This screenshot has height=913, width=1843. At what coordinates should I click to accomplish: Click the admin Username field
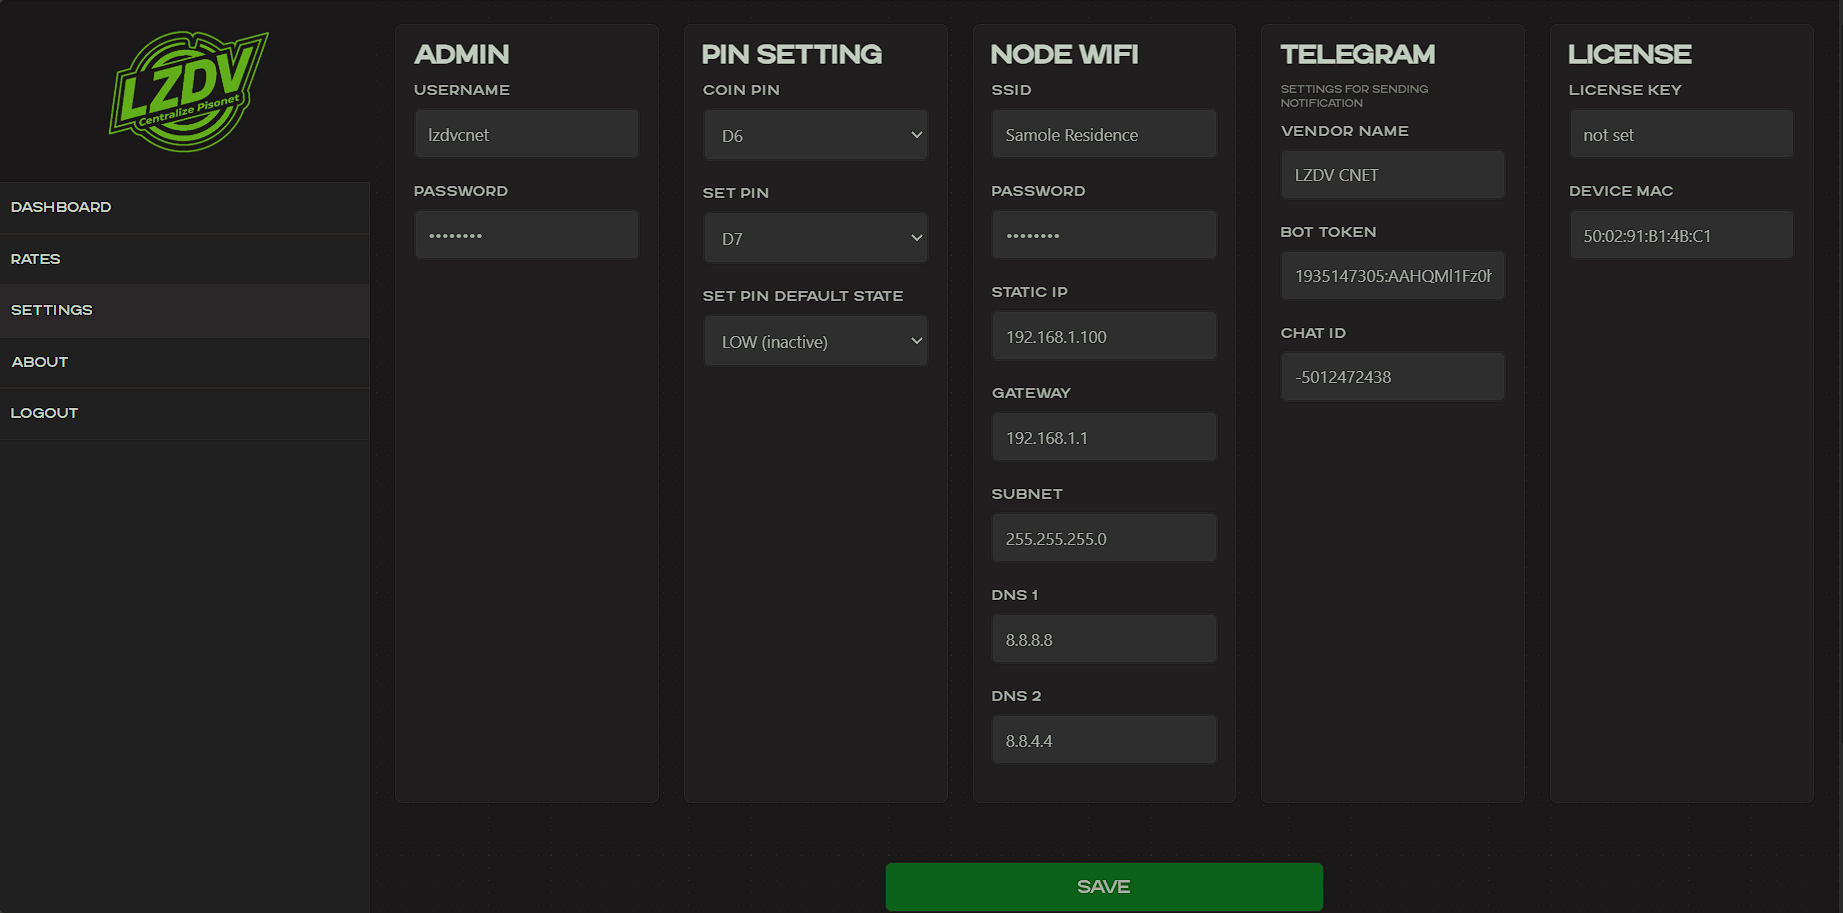(x=526, y=134)
